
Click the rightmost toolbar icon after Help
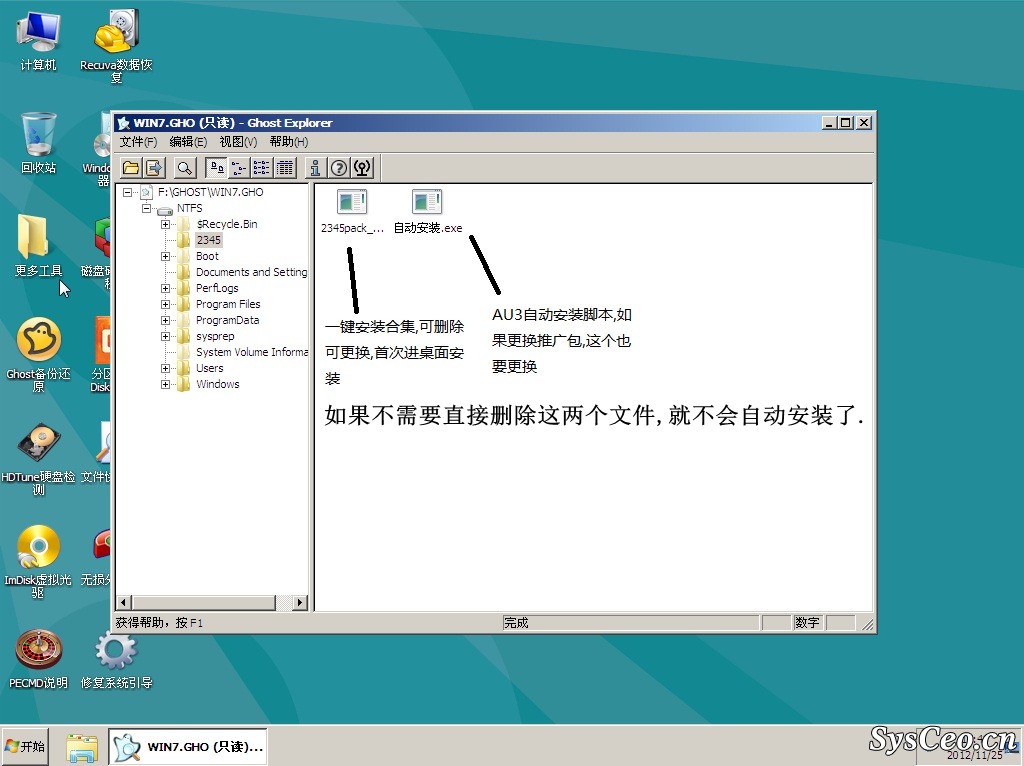[x=362, y=168]
